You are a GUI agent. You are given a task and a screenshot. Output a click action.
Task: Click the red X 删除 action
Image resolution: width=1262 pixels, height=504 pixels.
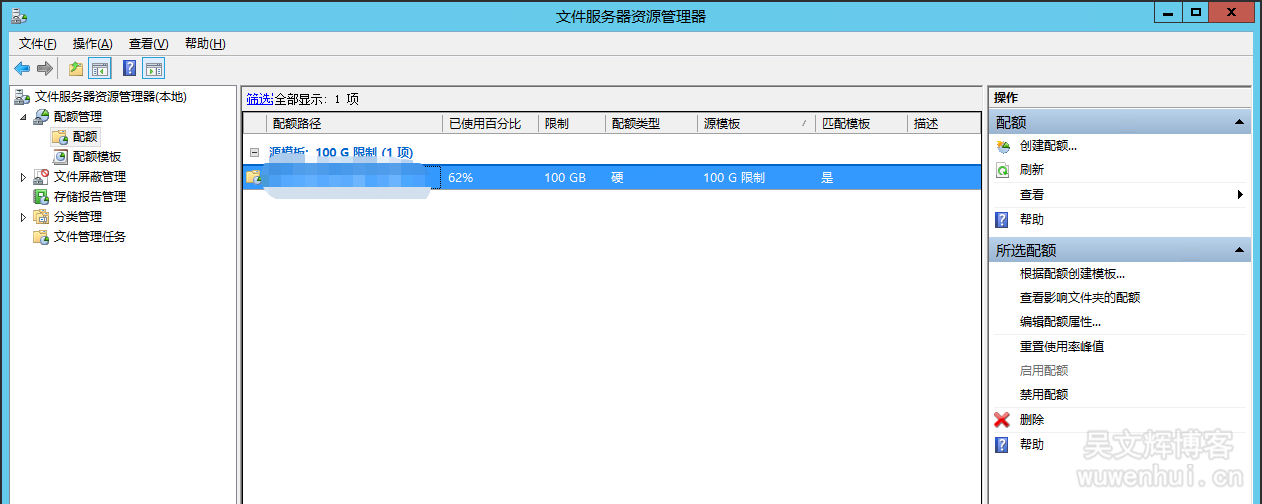1032,420
